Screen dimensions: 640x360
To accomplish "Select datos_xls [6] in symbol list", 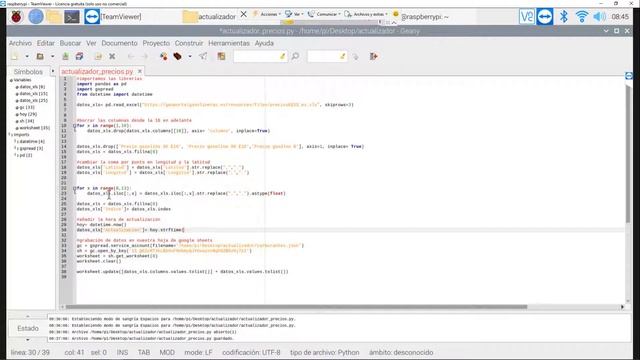I will [32, 87].
